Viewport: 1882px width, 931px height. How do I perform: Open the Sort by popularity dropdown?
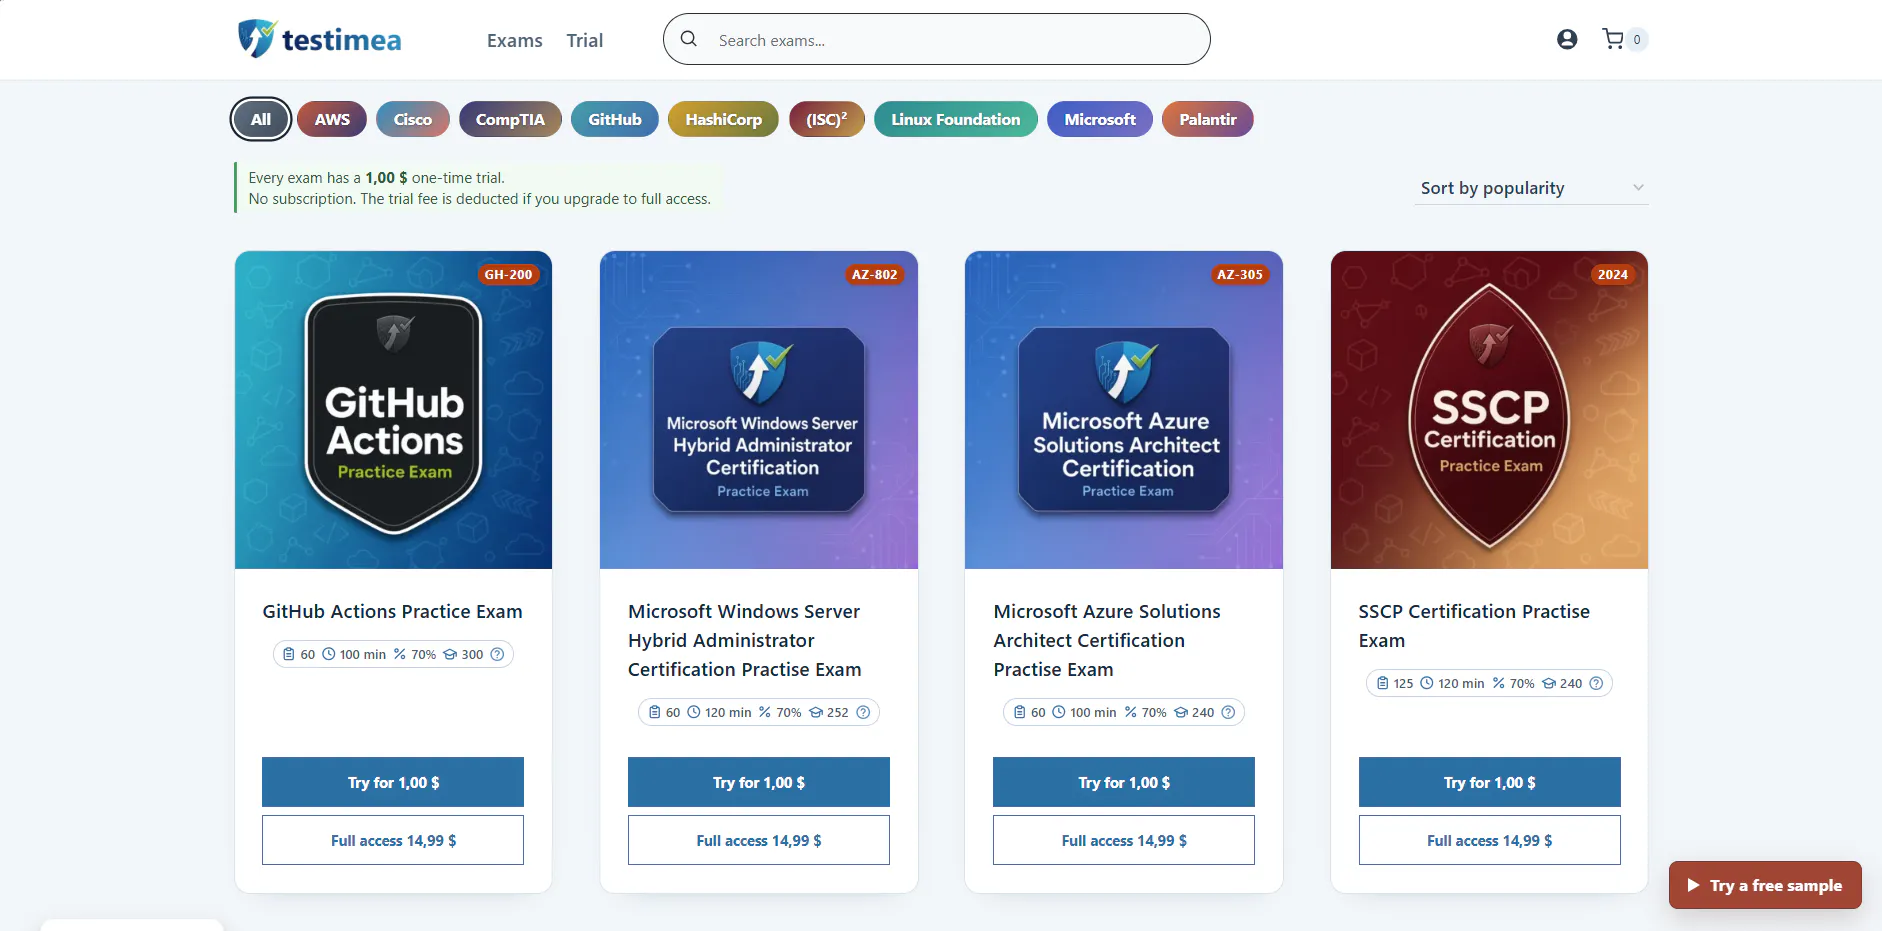pyautogui.click(x=1531, y=188)
